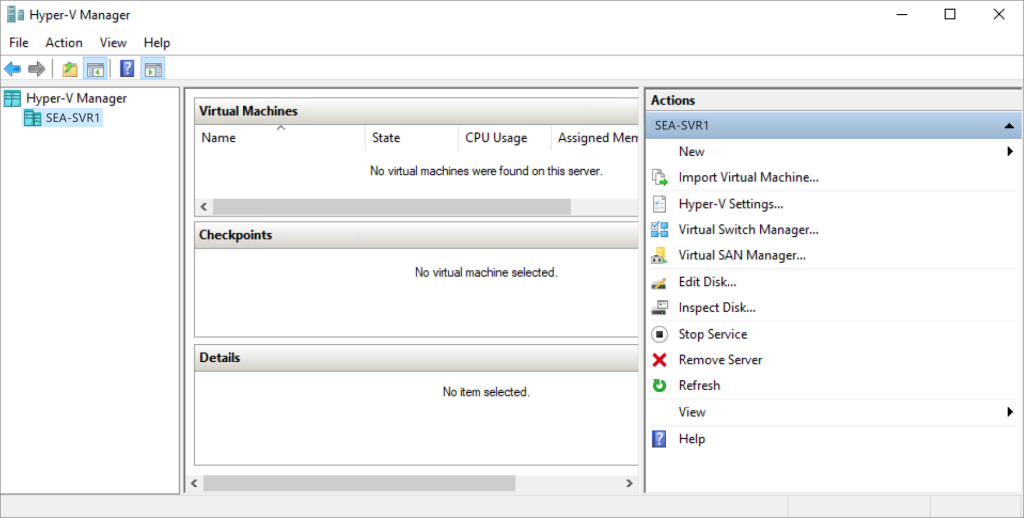Click the Virtual Machines list scroll-left arrow
This screenshot has width=1024, height=518.
tap(204, 207)
